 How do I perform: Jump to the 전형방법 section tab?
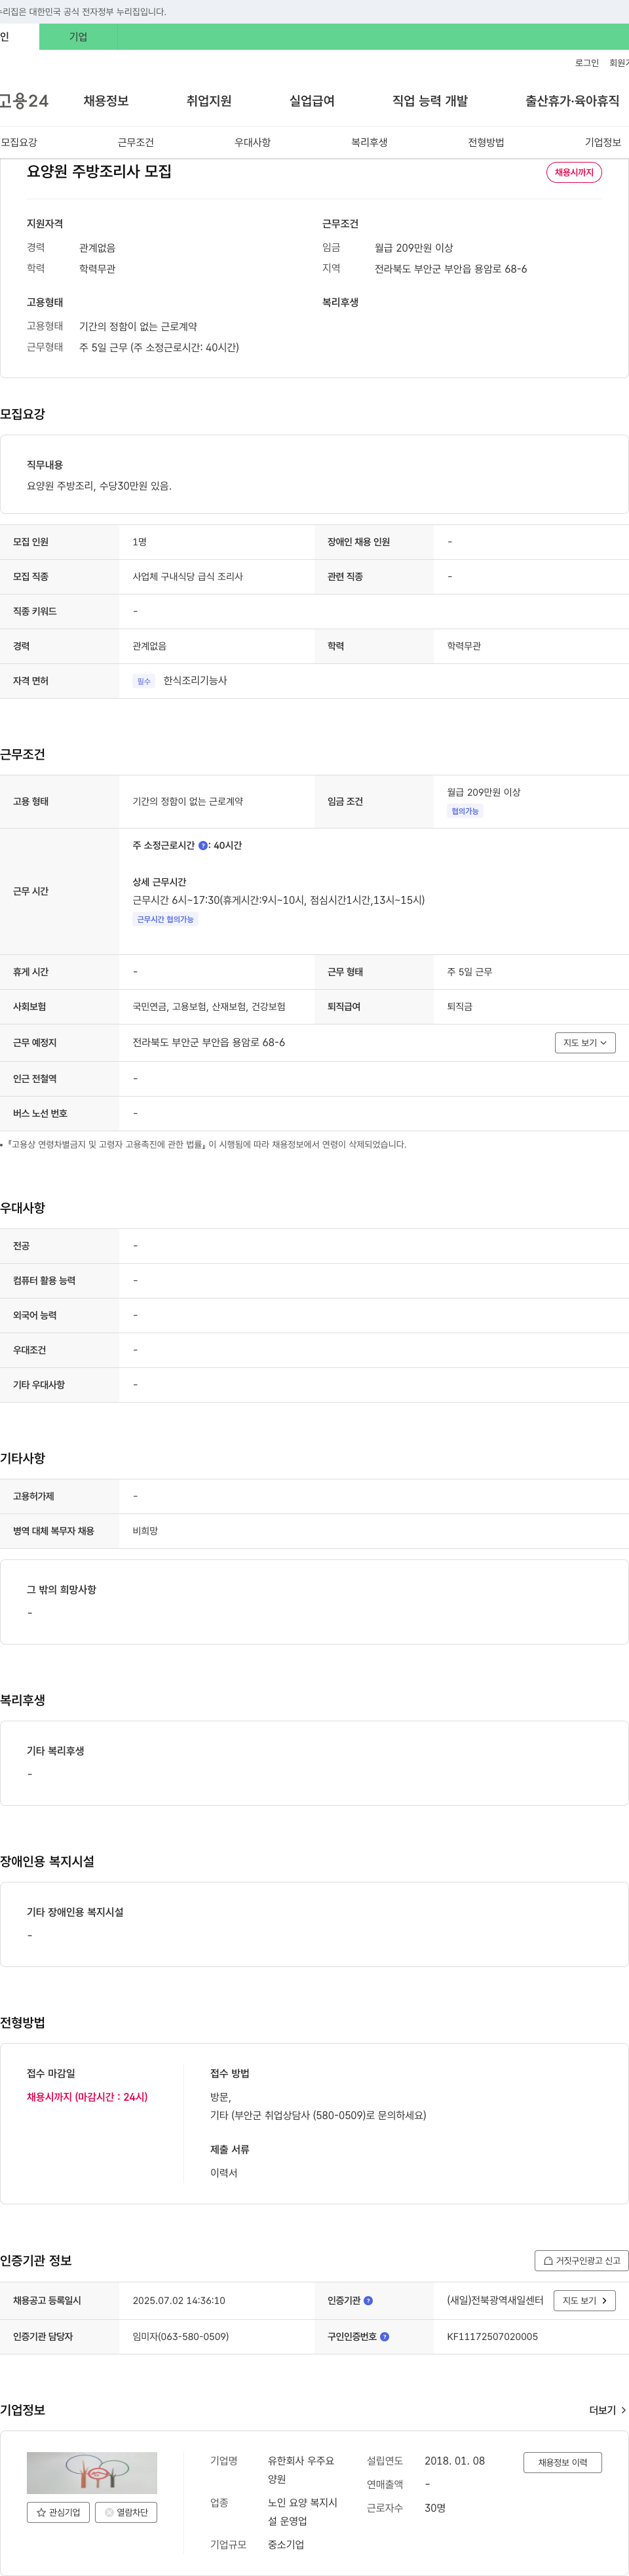(486, 143)
